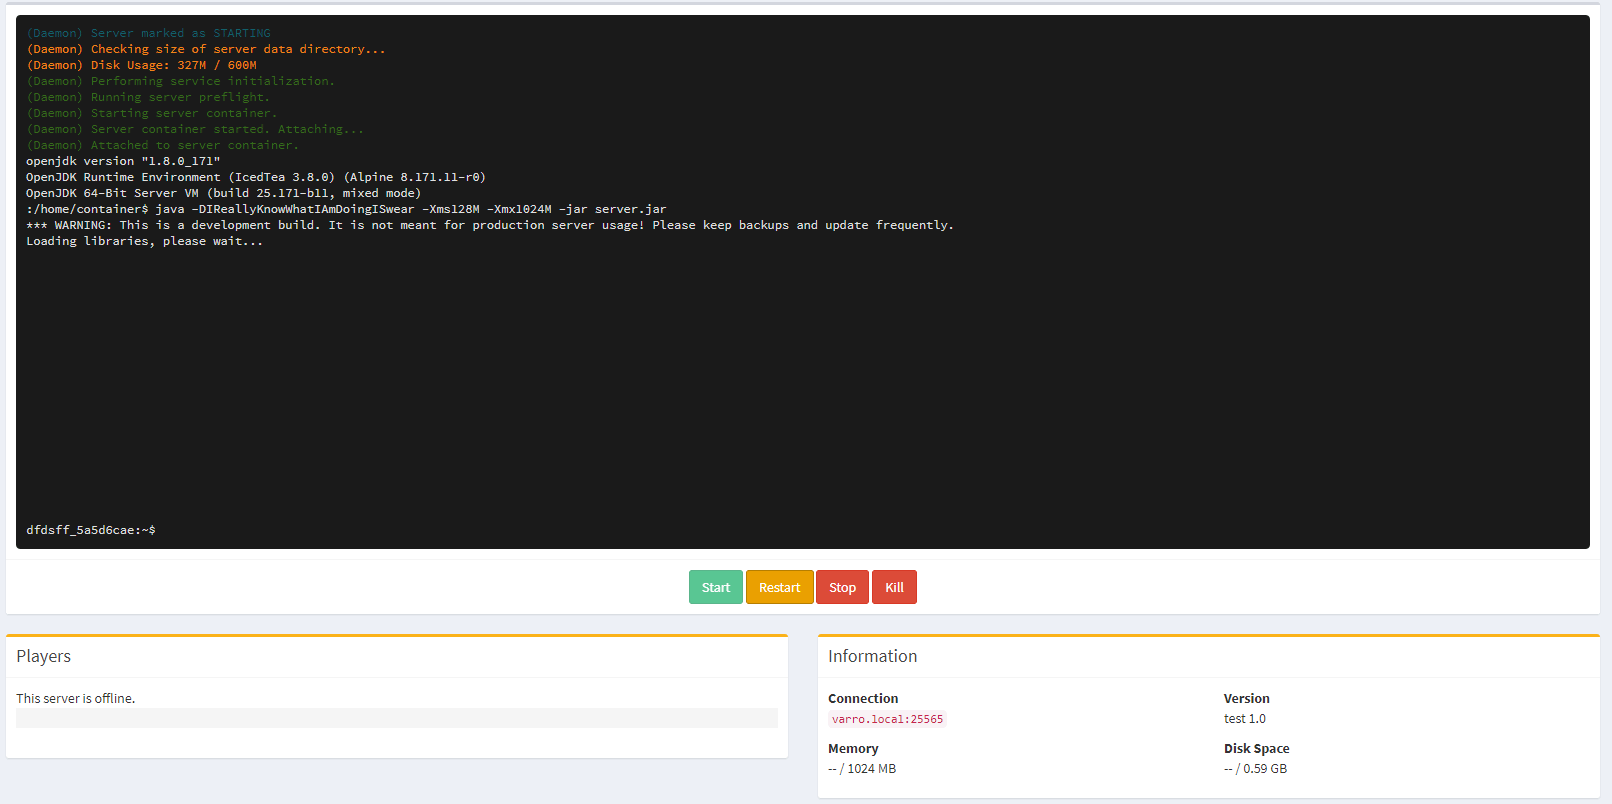Click the 'This server is offline' message
The width and height of the screenshot is (1612, 804).
point(76,698)
